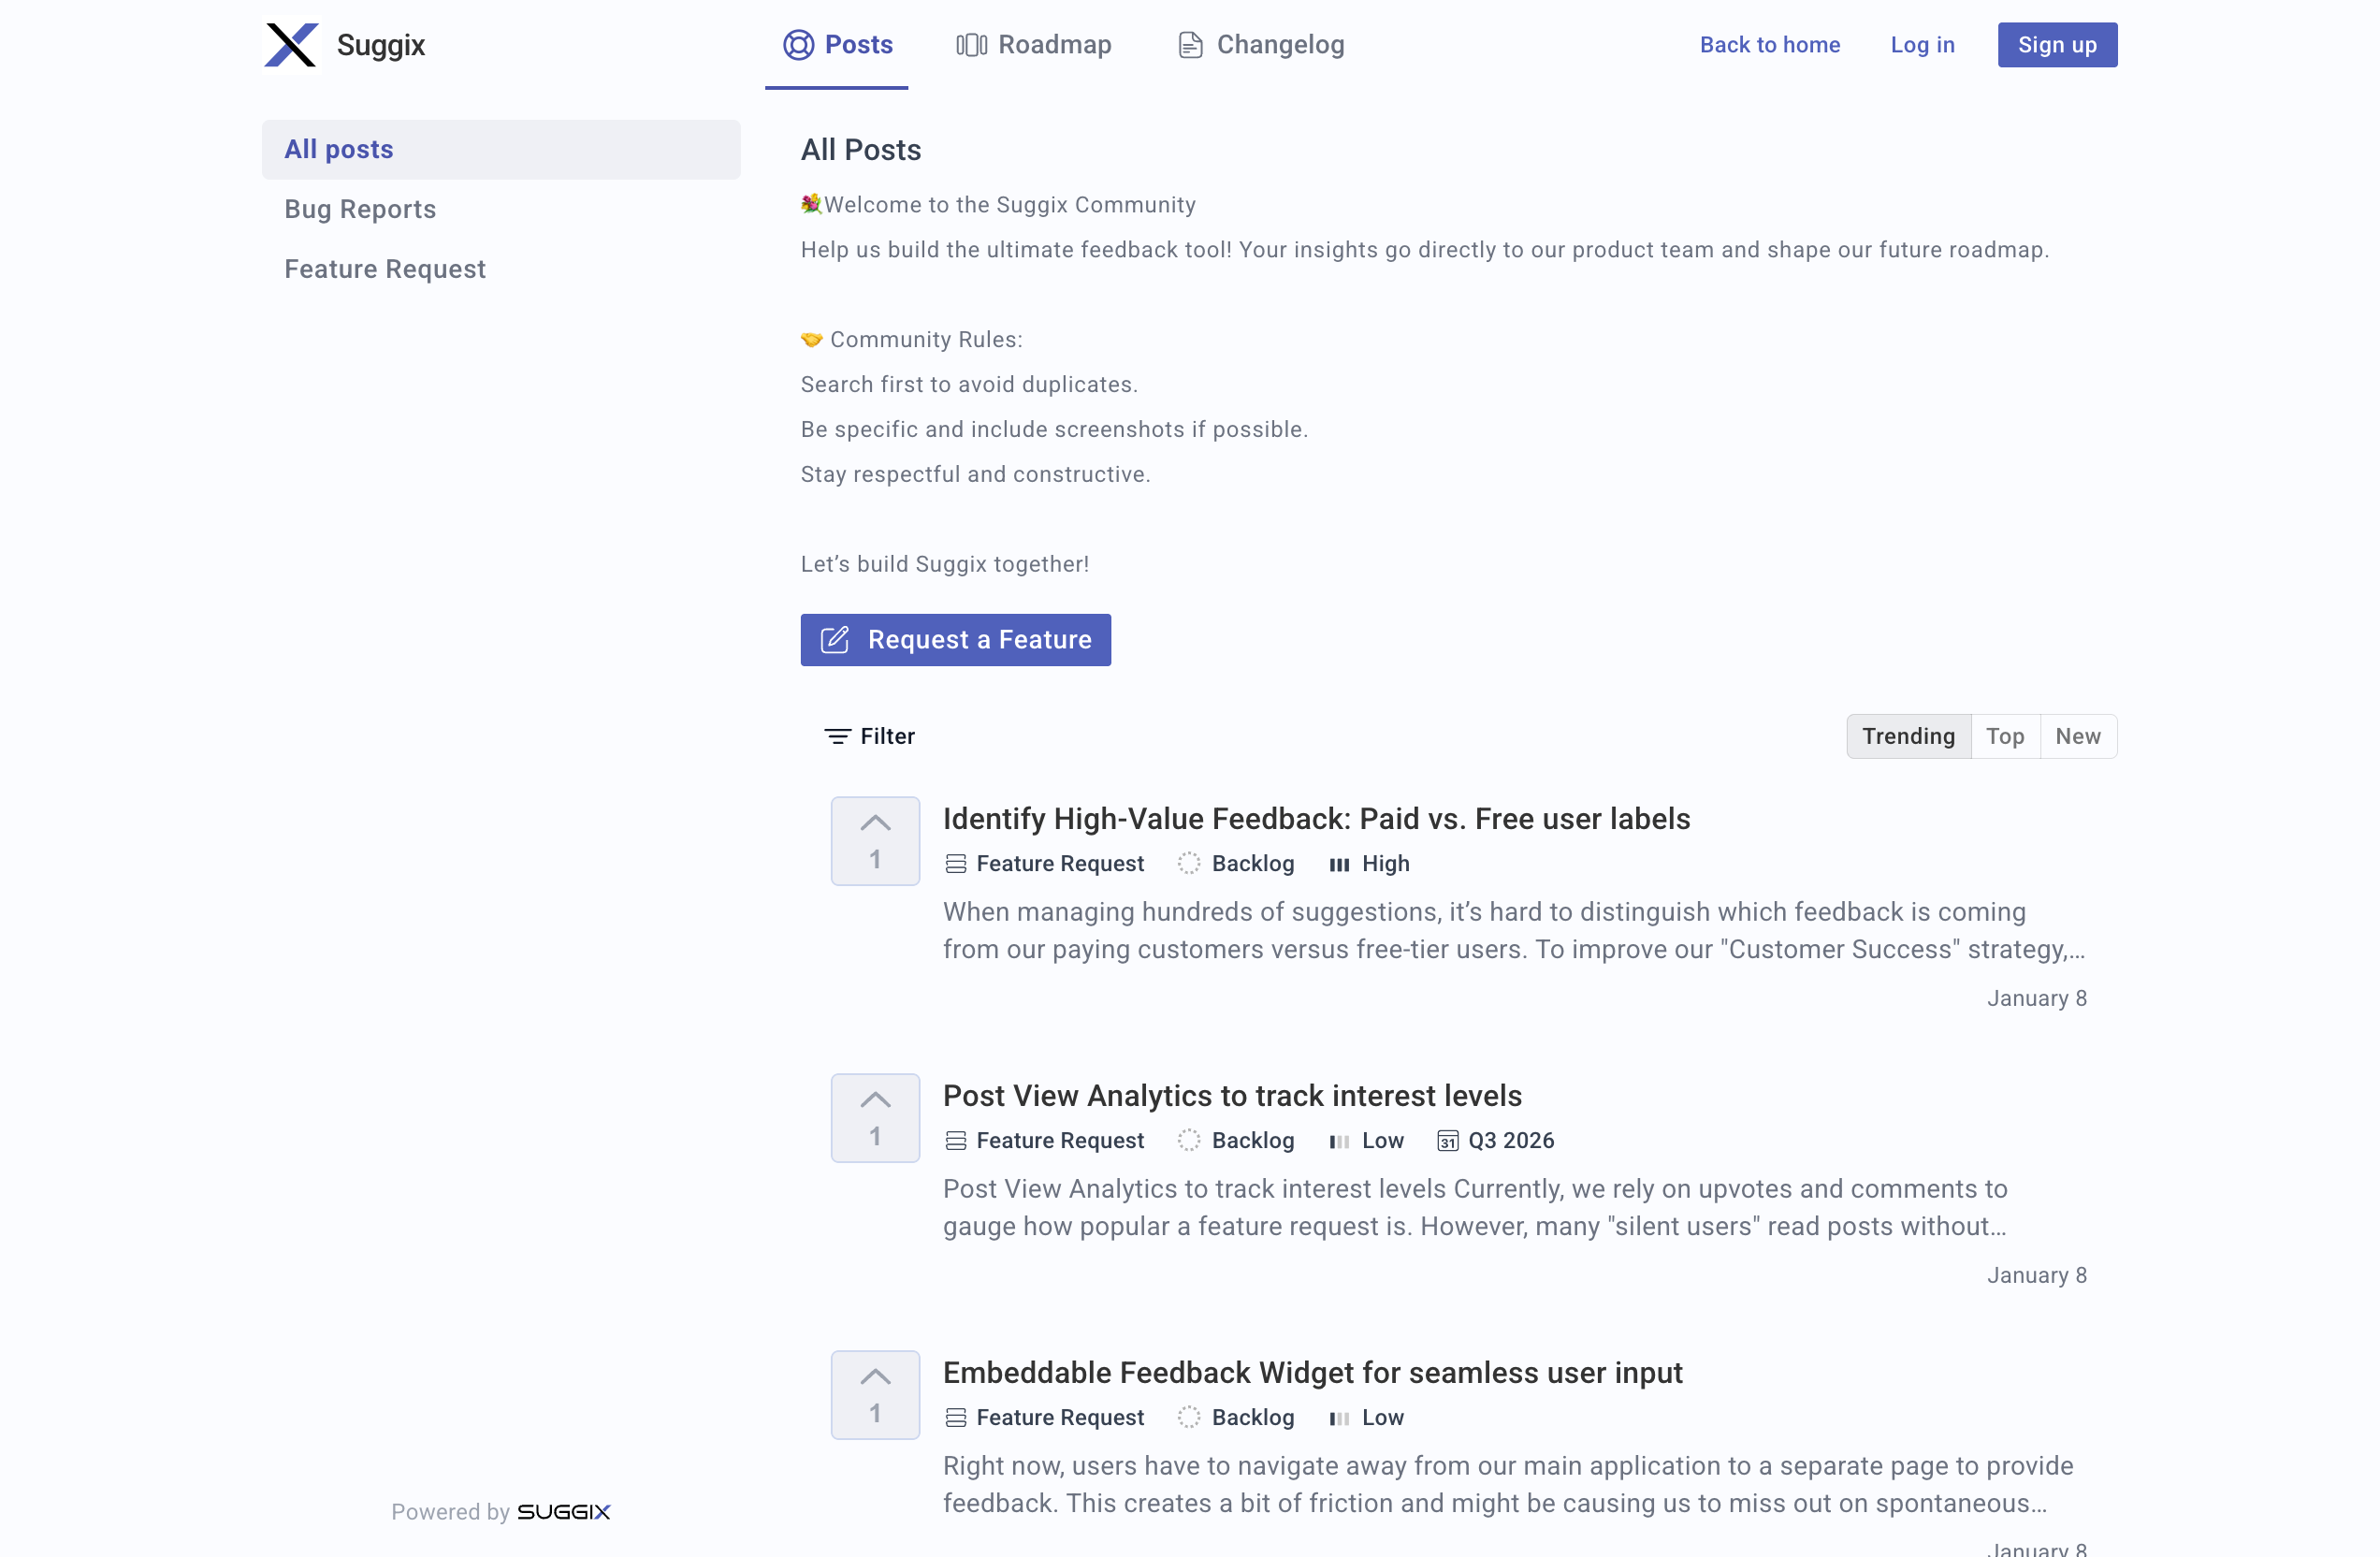Upvote the Post View Analytics post
The image size is (2380, 1557).
click(875, 1117)
